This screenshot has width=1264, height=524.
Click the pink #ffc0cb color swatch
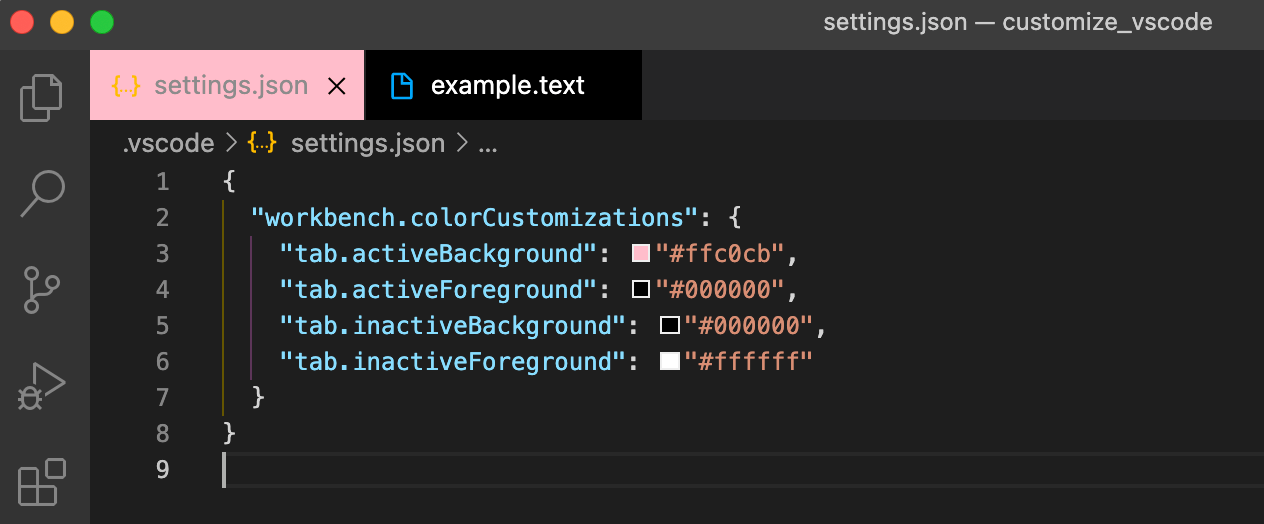[x=641, y=254]
